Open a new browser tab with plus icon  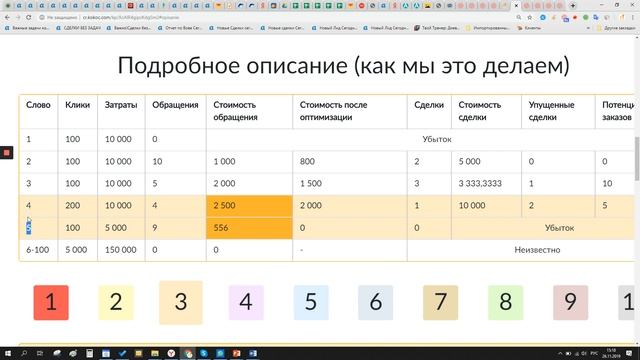(573, 6)
